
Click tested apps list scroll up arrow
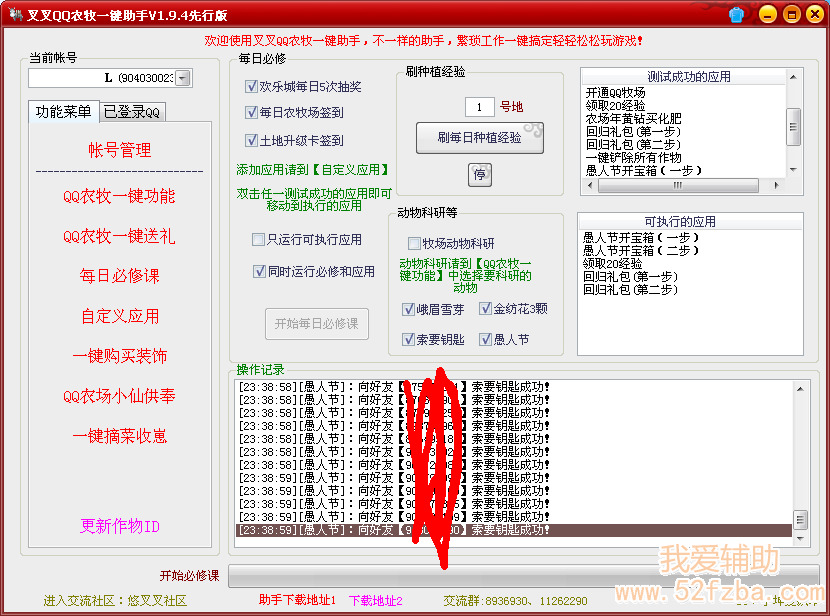pos(793,77)
